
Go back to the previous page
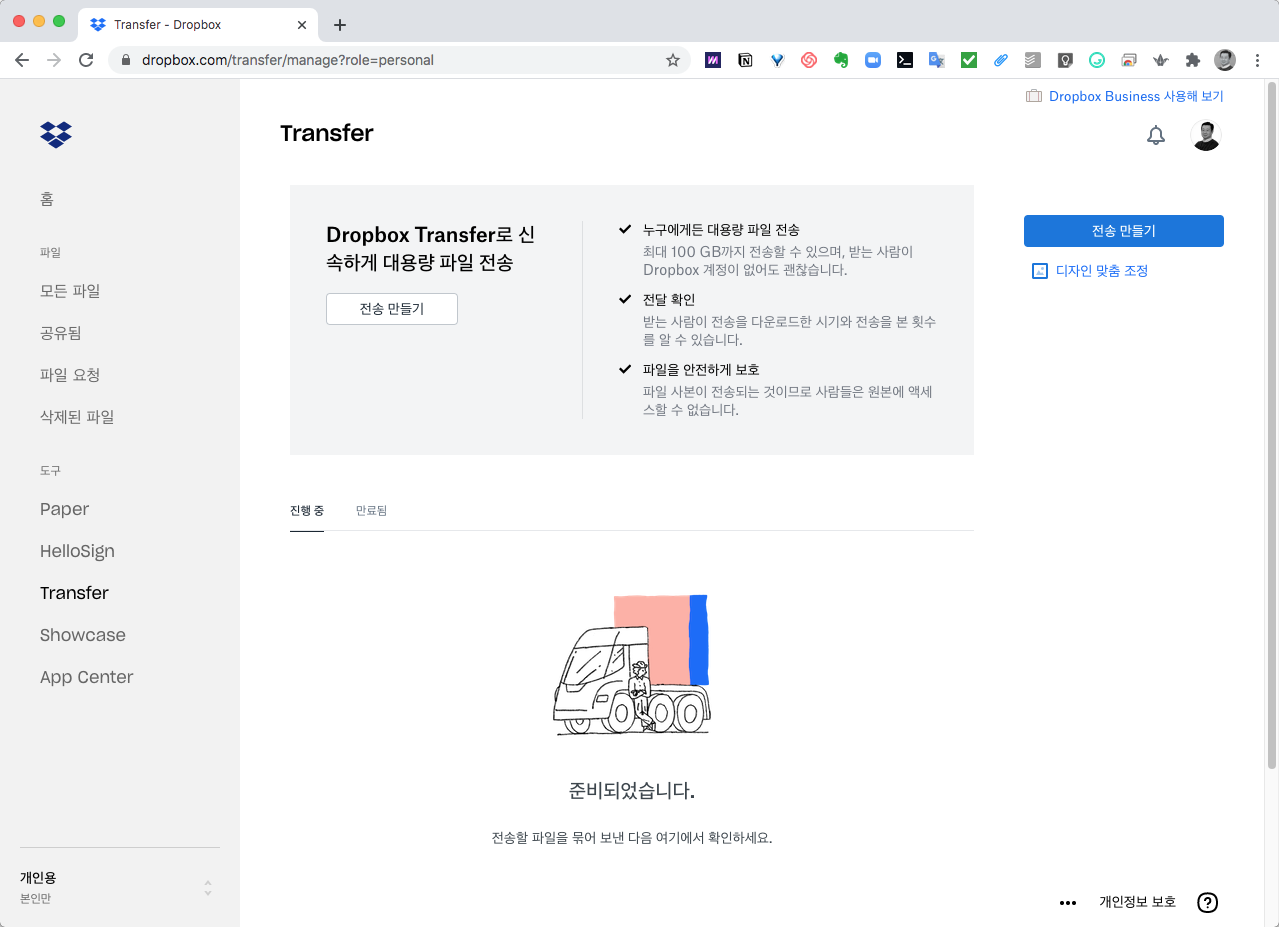click(x=22, y=60)
